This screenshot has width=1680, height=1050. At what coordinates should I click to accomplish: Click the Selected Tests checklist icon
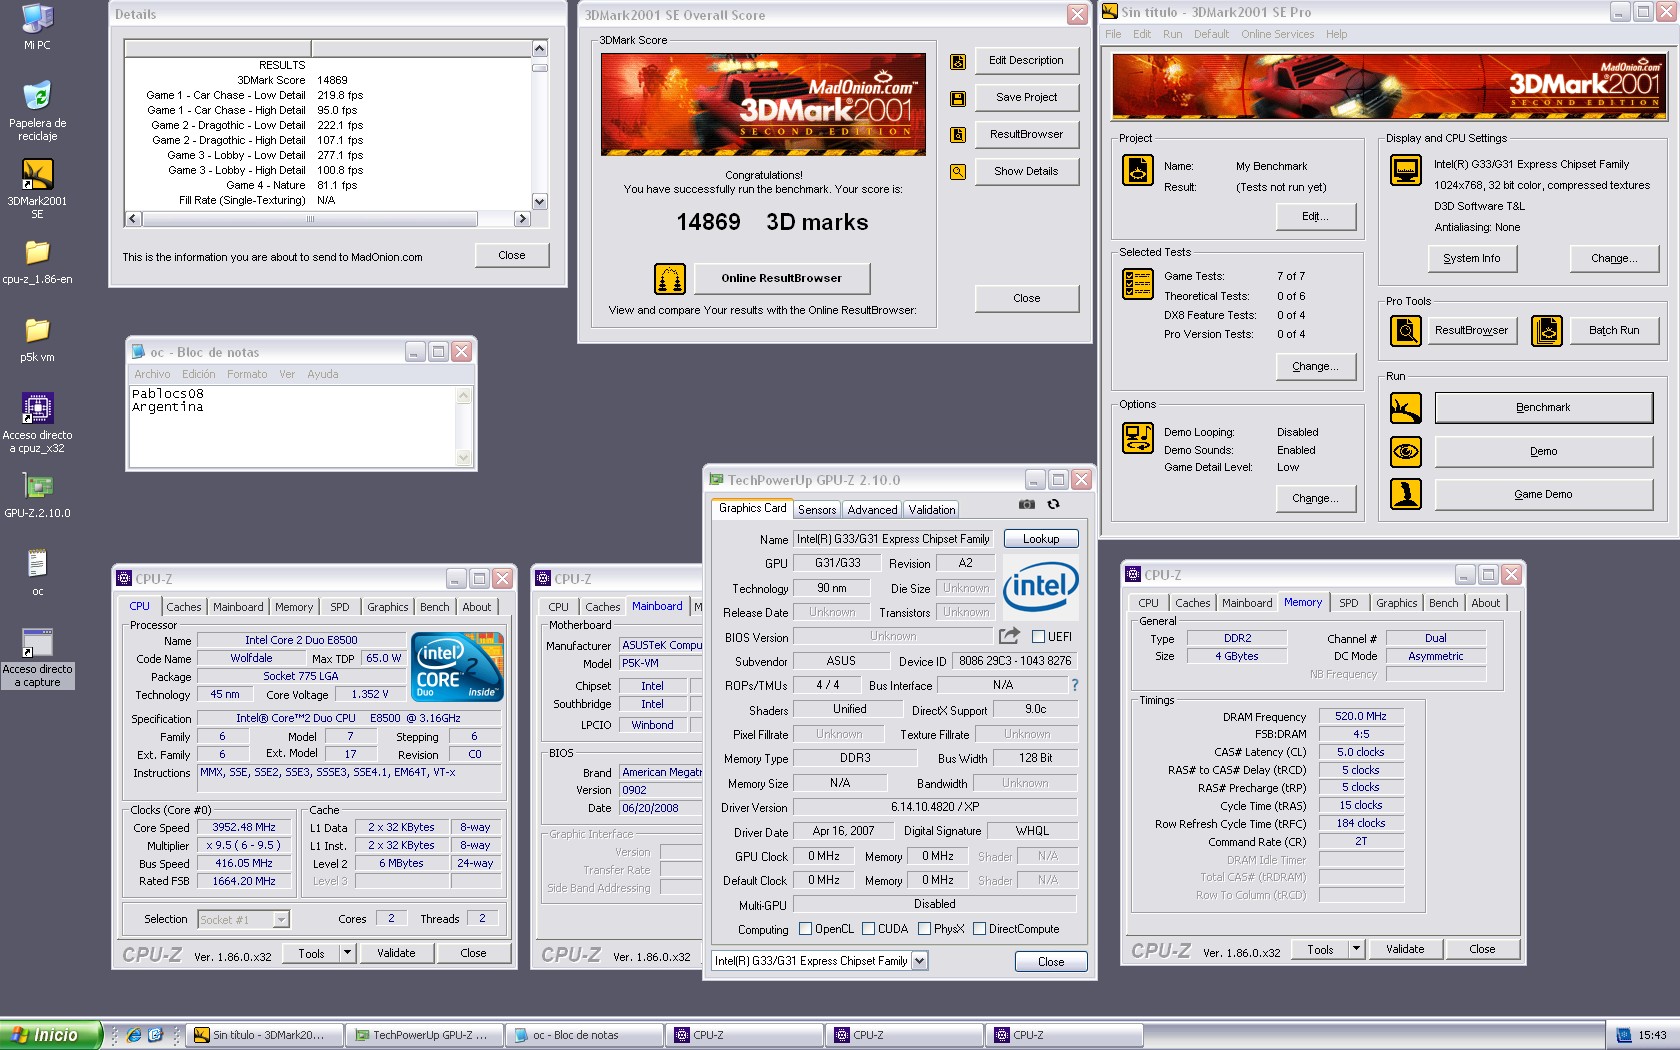[x=1138, y=284]
